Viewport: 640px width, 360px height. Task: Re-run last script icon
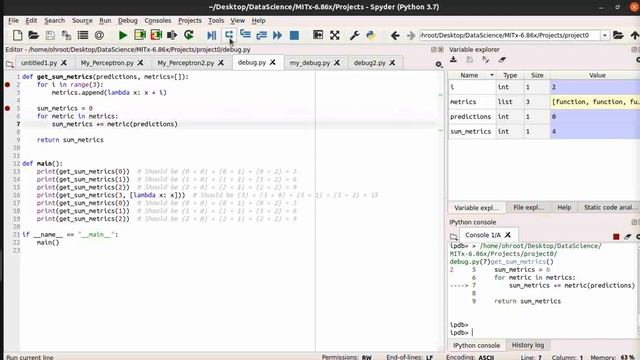[x=189, y=35]
